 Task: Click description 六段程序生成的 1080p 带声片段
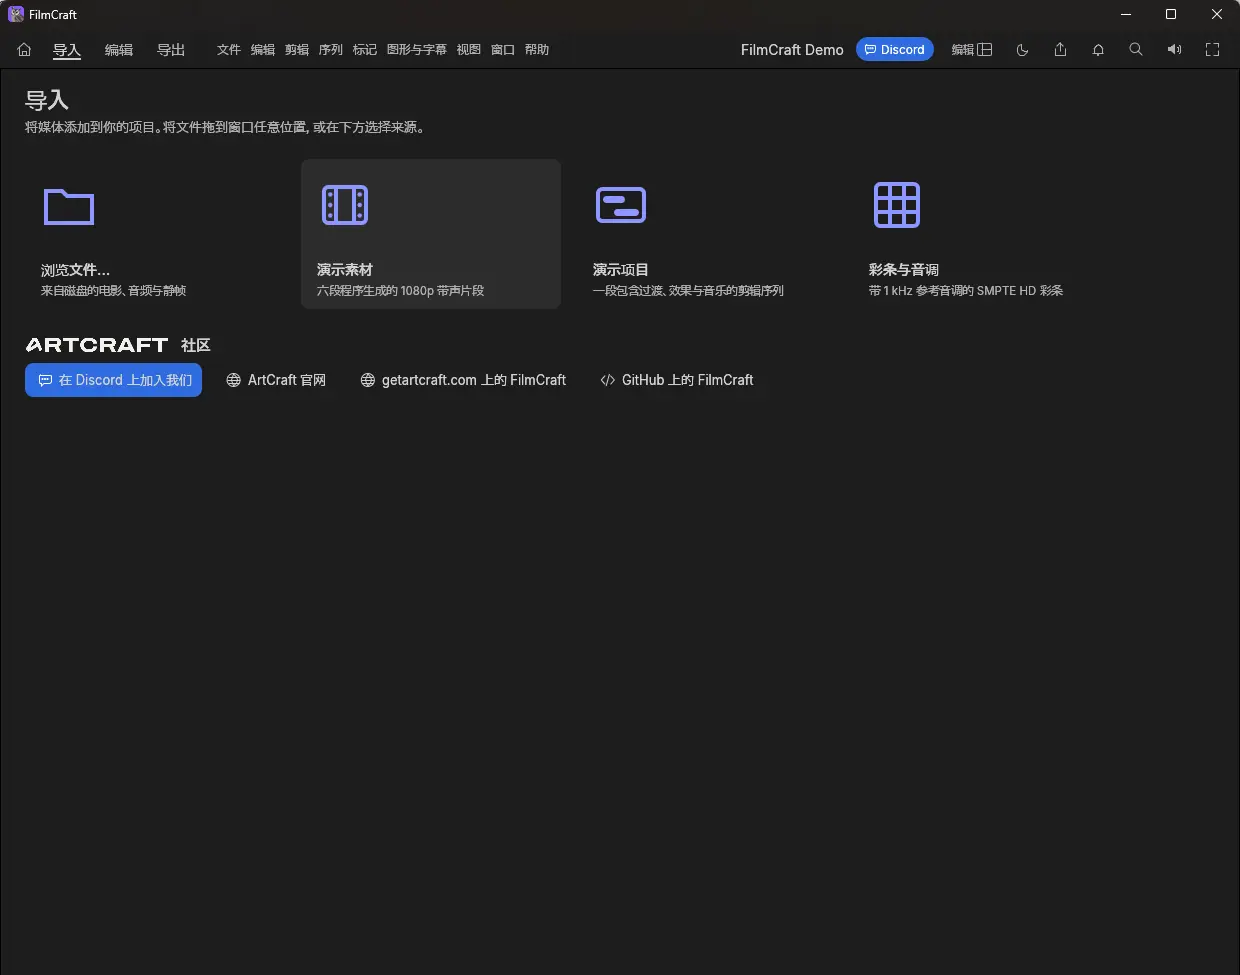[400, 291]
